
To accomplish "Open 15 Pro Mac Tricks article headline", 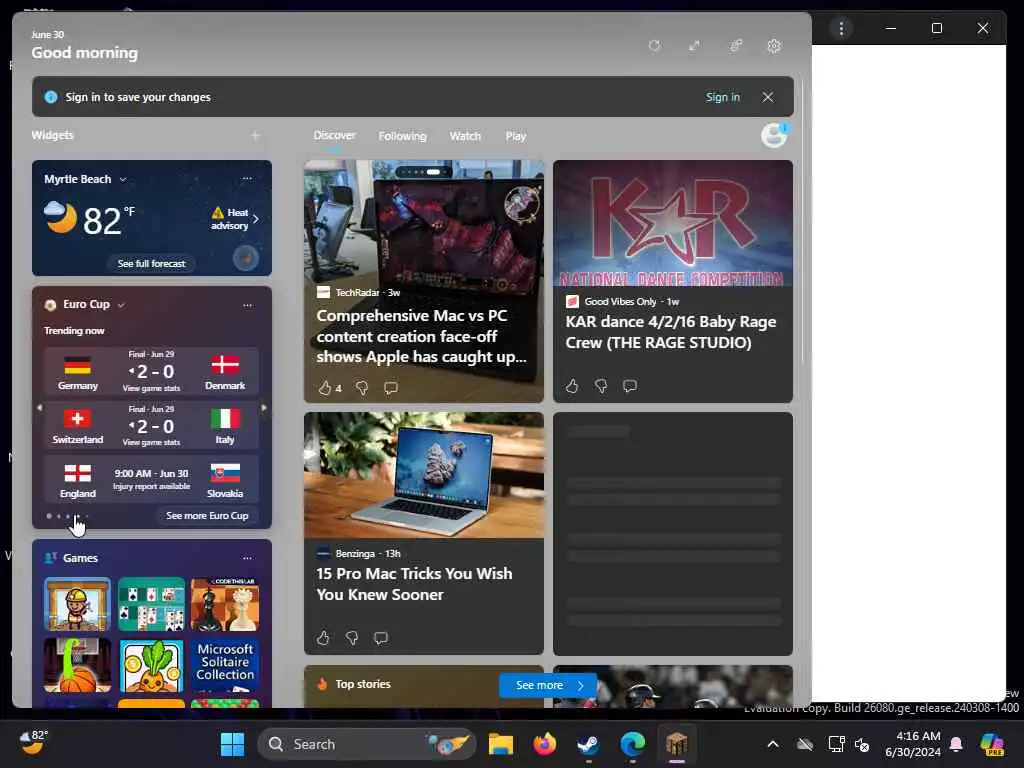I will pos(414,584).
